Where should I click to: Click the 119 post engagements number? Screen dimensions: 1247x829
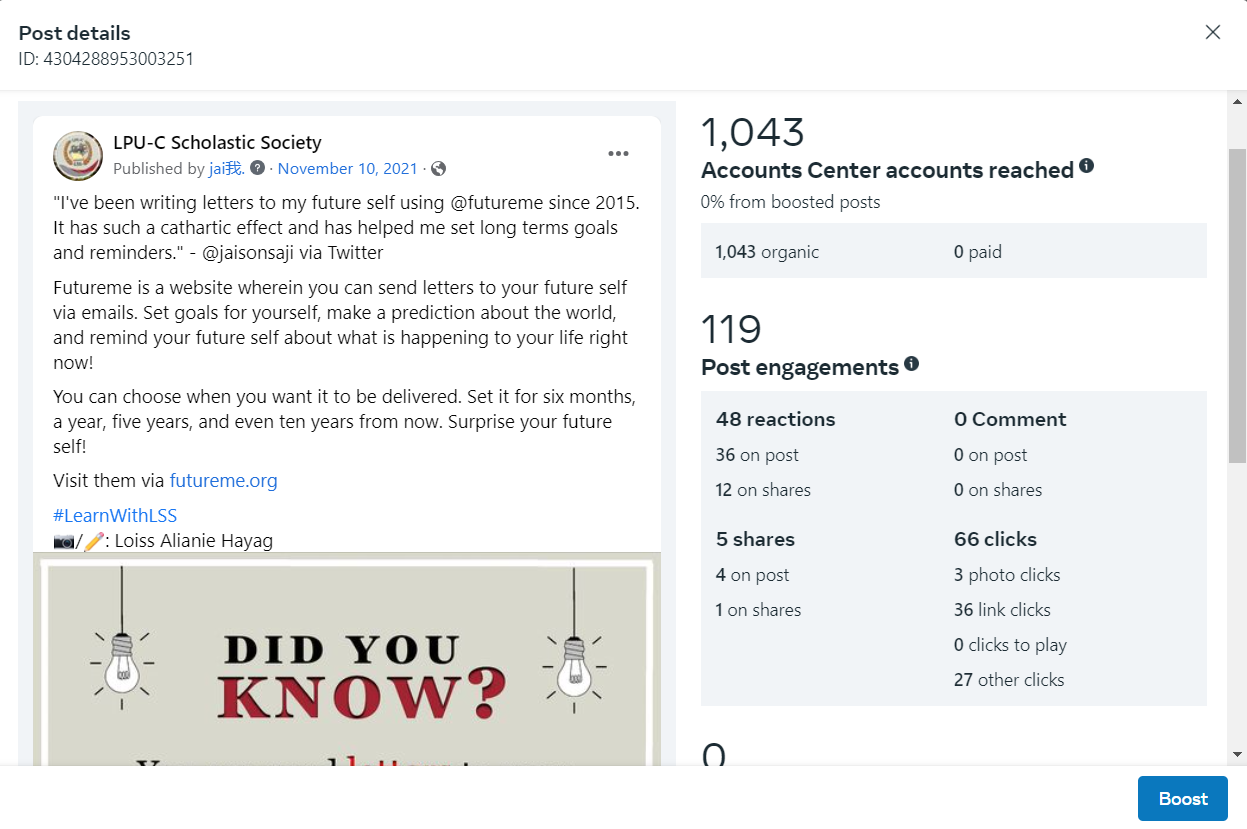coord(731,330)
